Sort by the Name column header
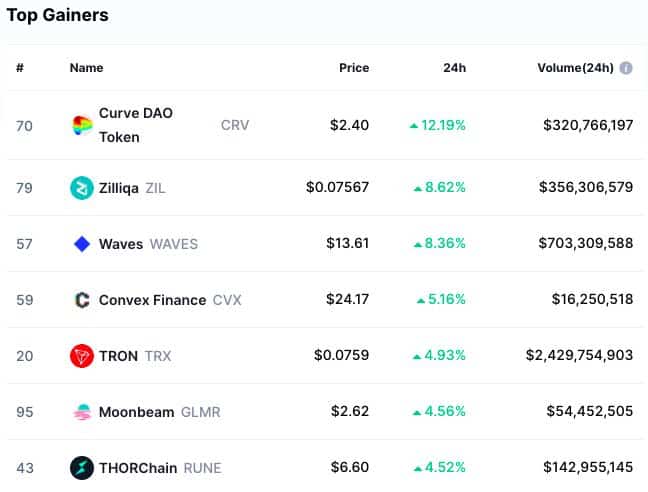Screen dimensions: 648x492 tap(86, 68)
